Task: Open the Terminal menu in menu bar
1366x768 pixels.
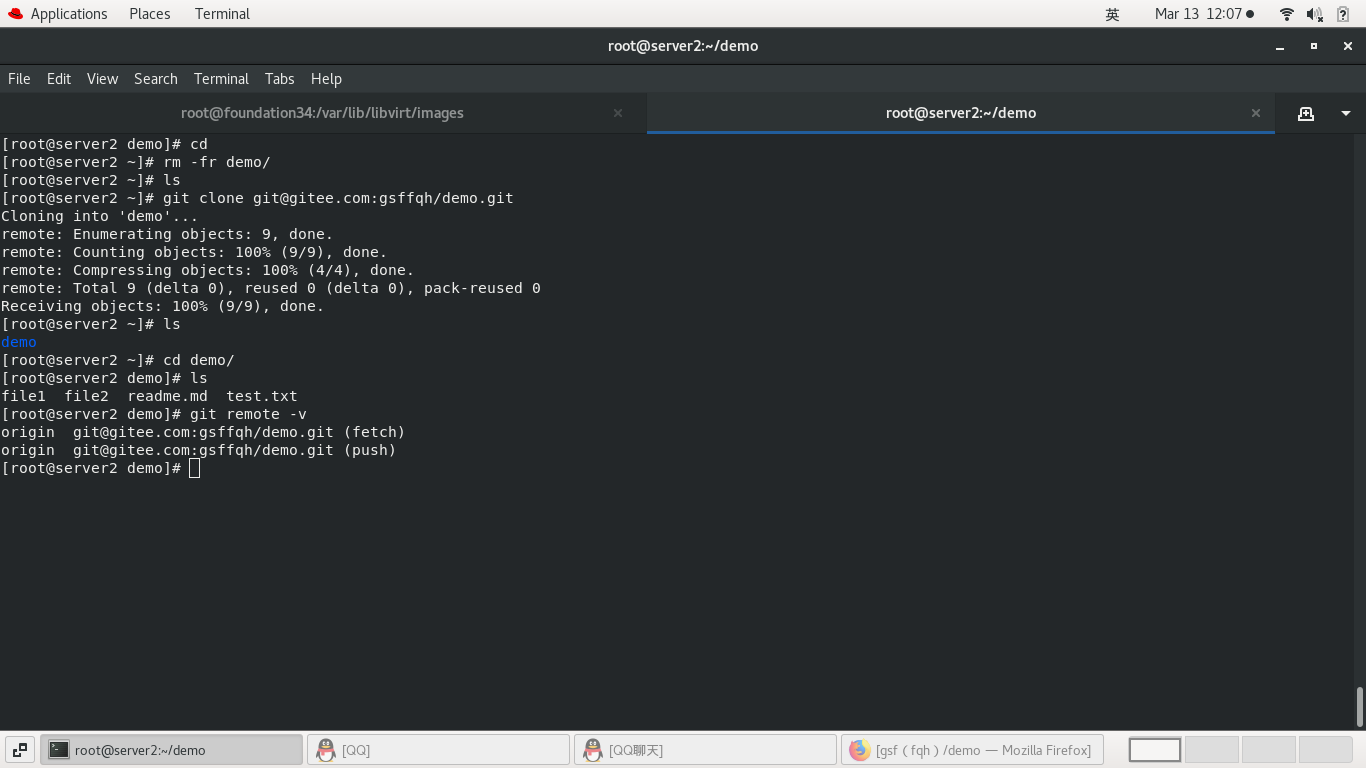Action: [x=221, y=79]
